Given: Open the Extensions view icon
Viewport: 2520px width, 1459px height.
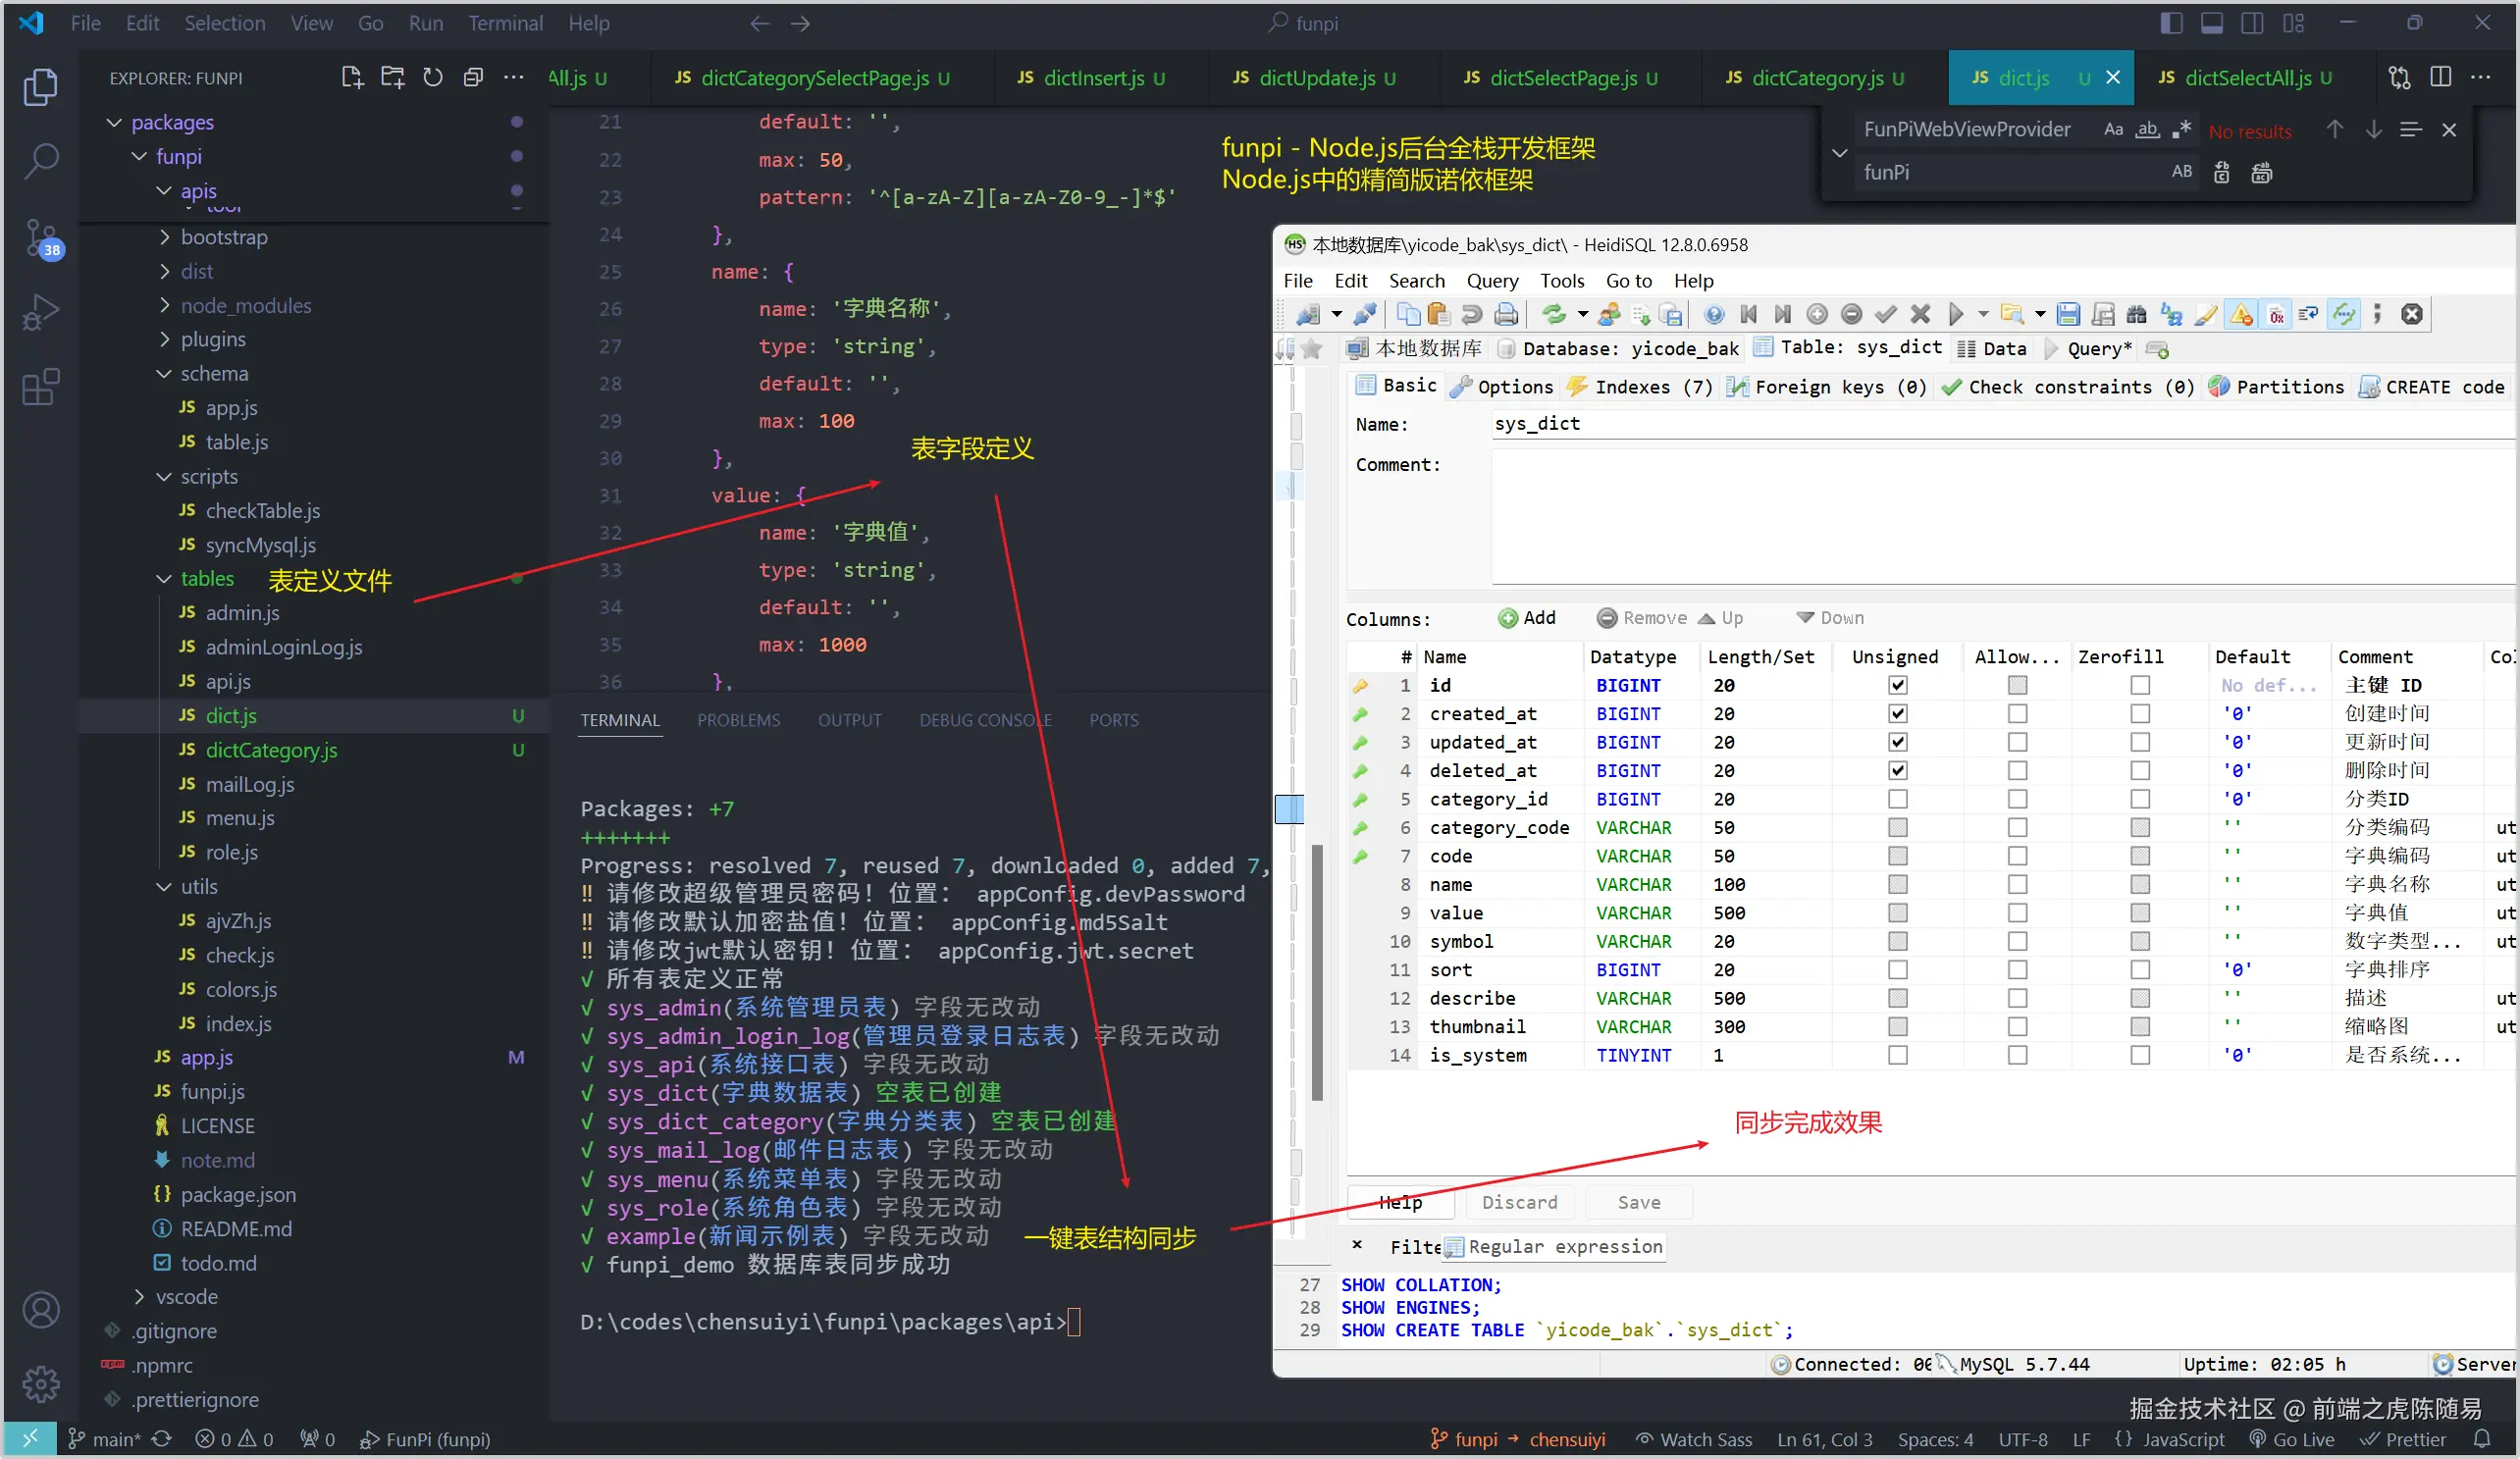Looking at the screenshot, I should [x=41, y=387].
